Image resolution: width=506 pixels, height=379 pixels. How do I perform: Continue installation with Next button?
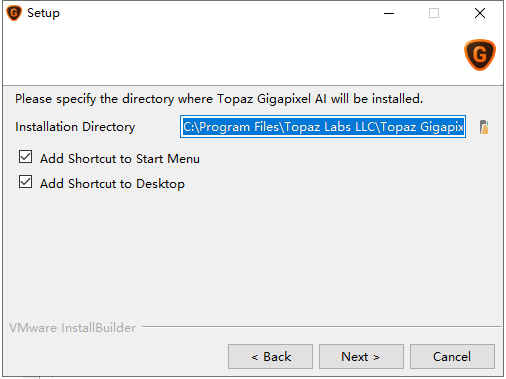click(361, 357)
